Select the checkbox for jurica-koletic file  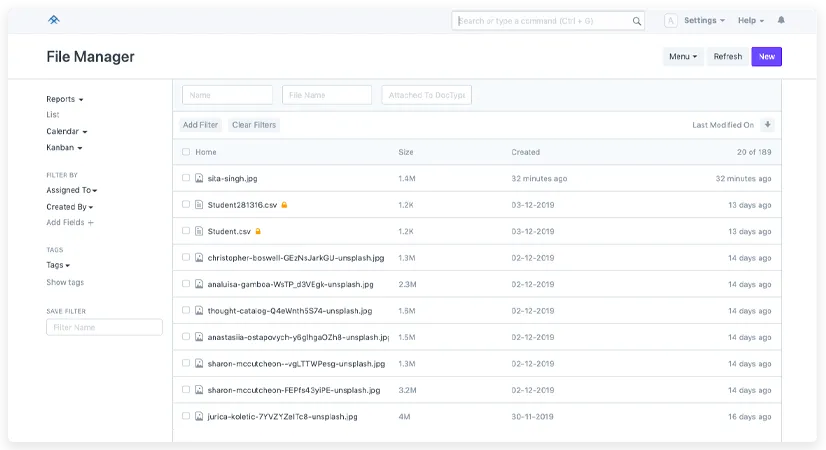[x=186, y=416]
